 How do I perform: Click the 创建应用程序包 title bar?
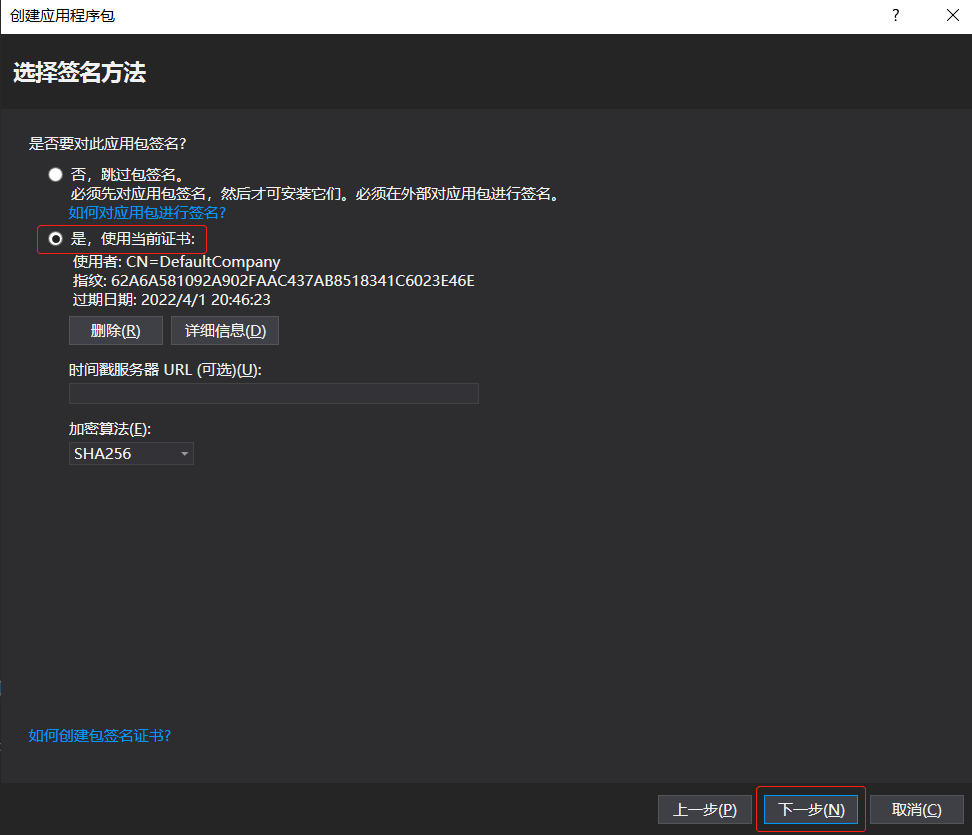[62, 15]
